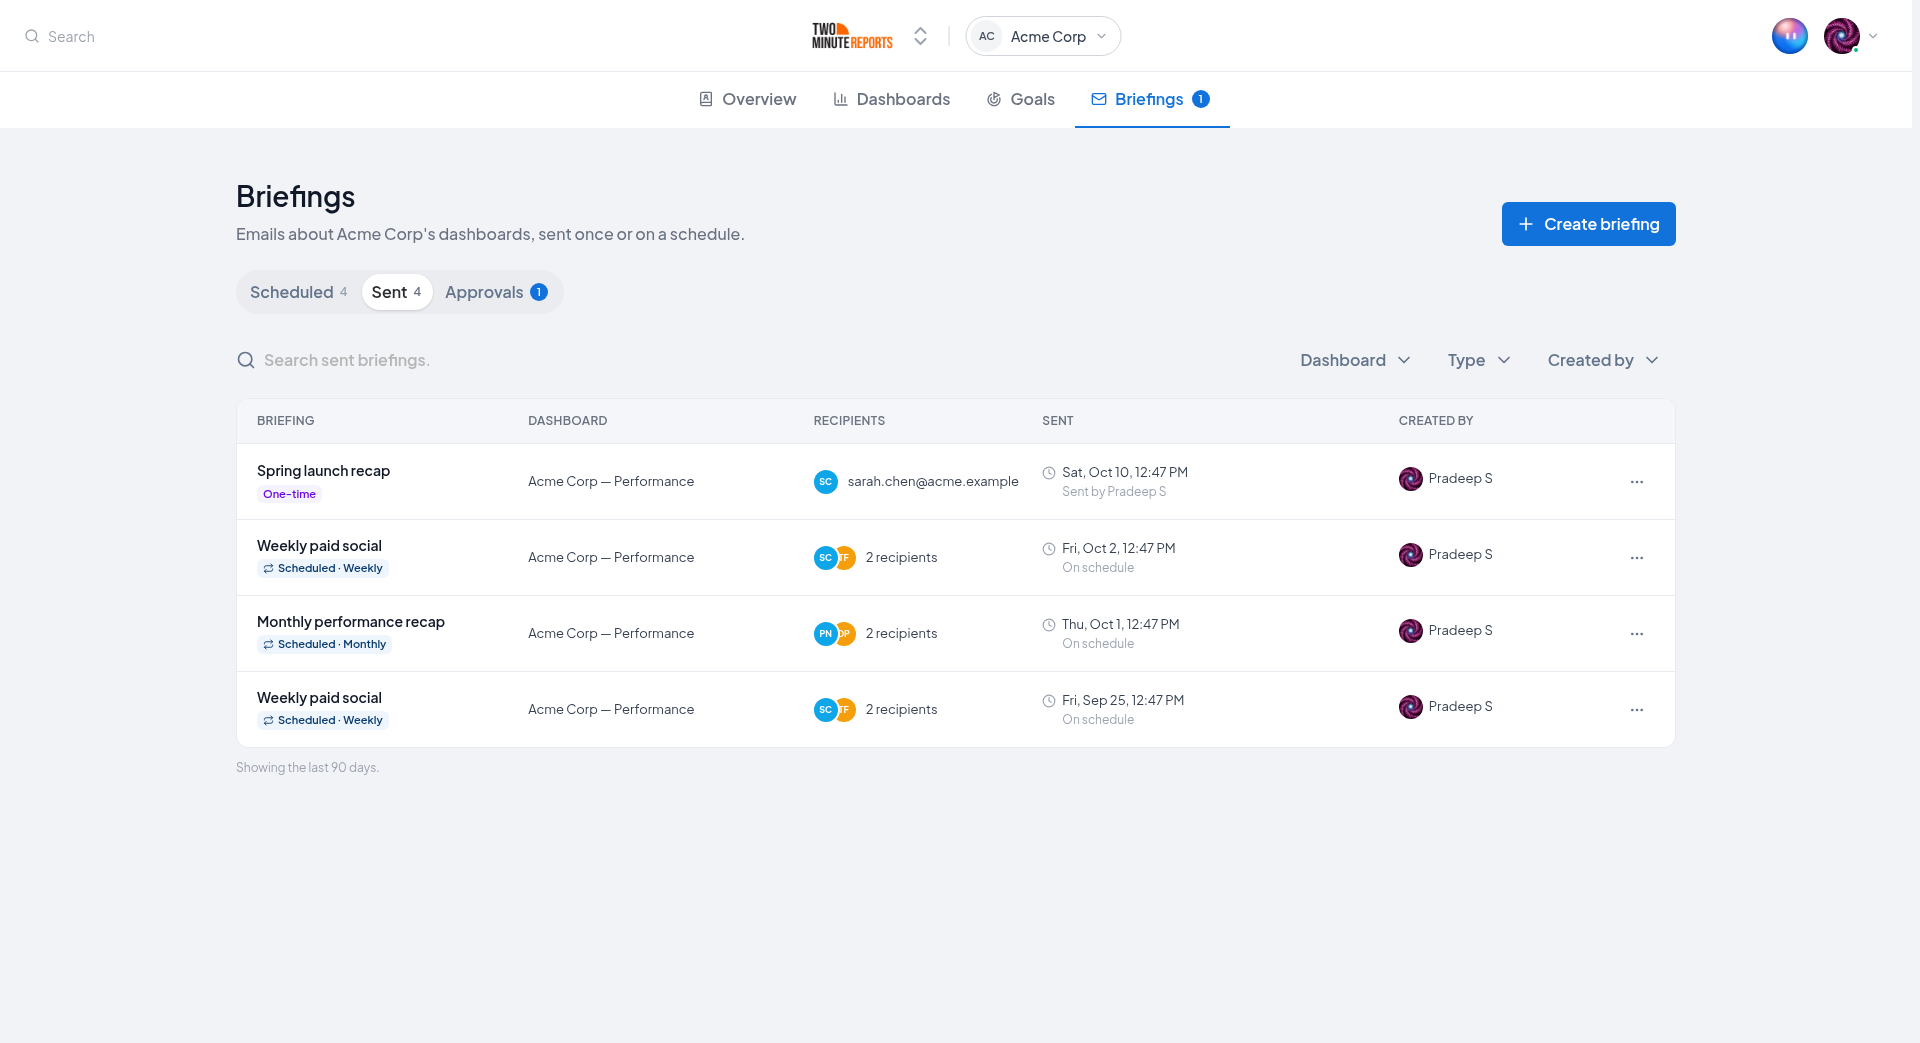The height and width of the screenshot is (1043, 1920).
Task: Open more options for Oct 2 Weekly paid social
Action: click(1637, 558)
